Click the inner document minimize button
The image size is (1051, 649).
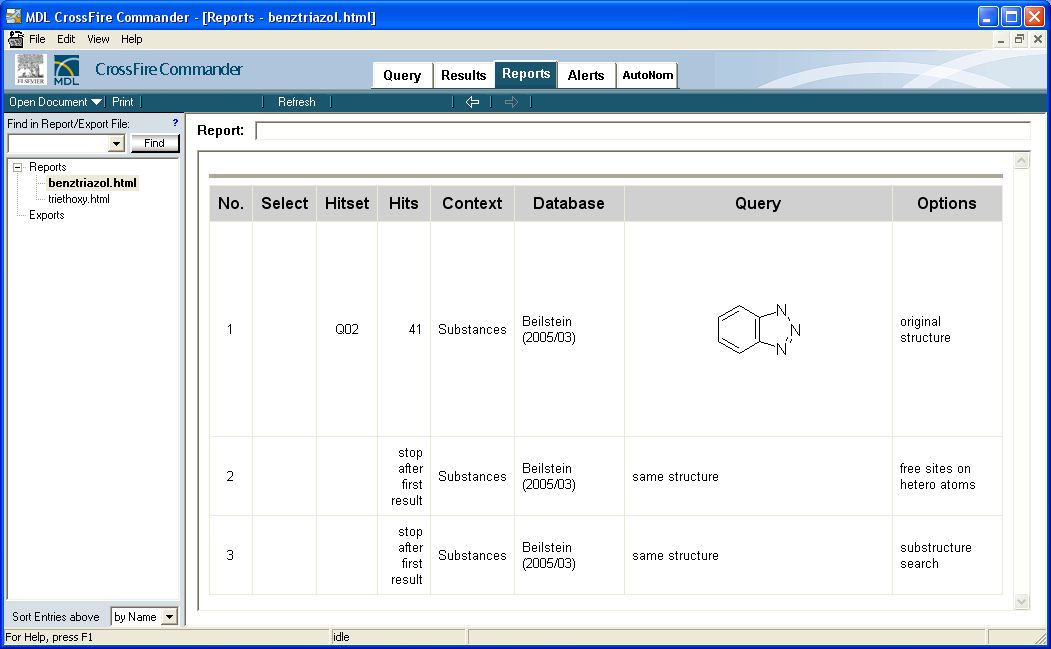pos(1001,40)
